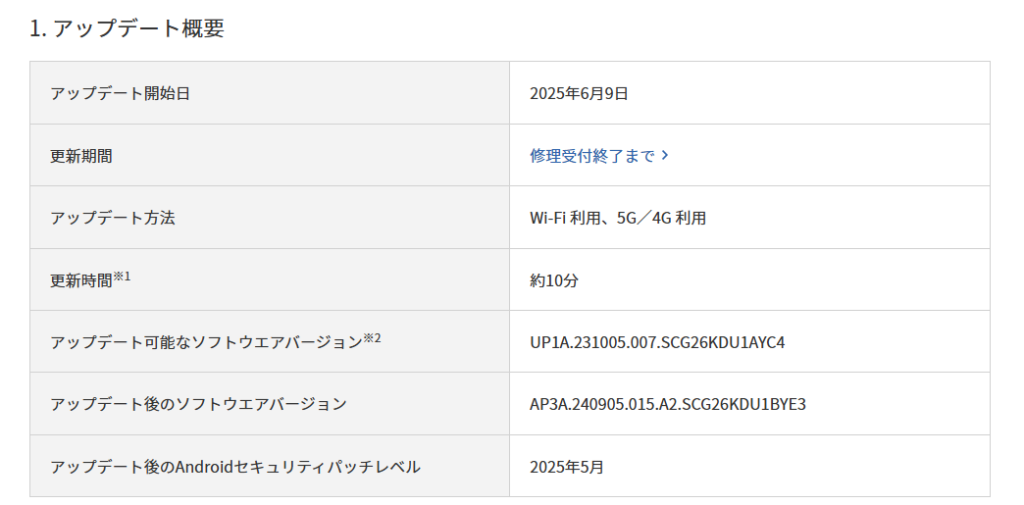Open the 修理受付終了まで link
The image size is (1024, 505).
point(599,156)
